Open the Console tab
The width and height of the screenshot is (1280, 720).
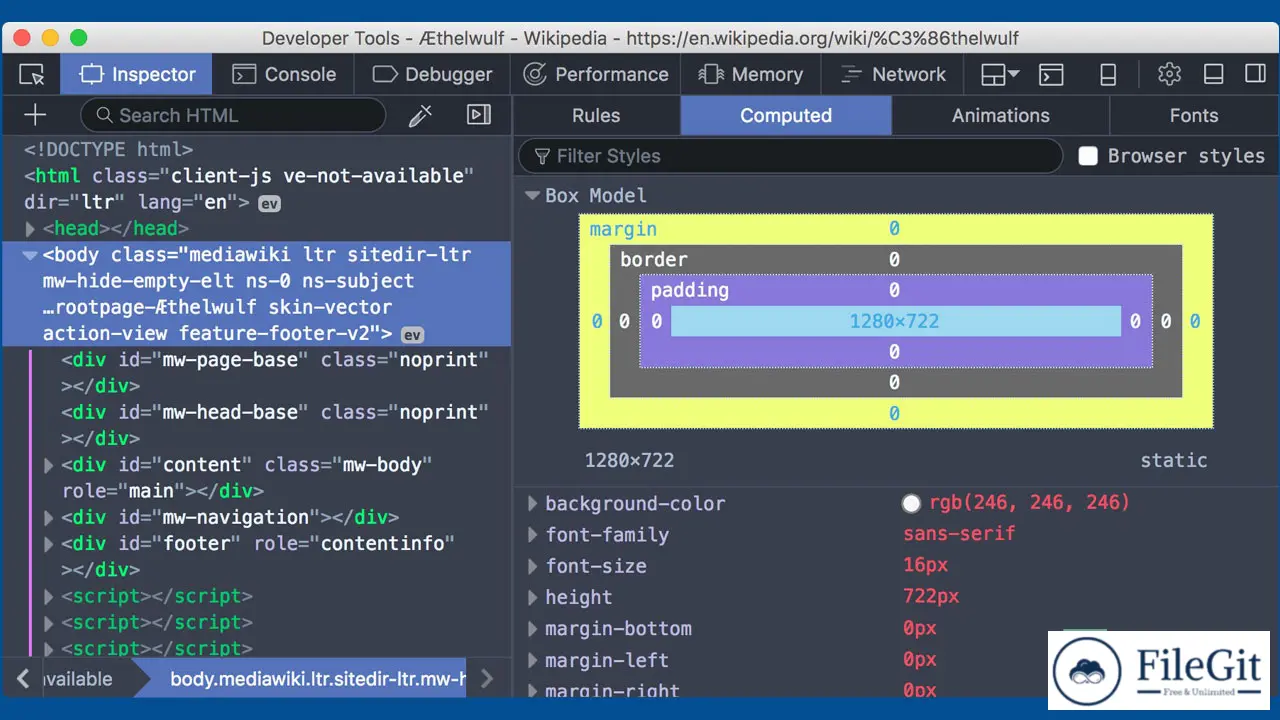click(x=284, y=75)
